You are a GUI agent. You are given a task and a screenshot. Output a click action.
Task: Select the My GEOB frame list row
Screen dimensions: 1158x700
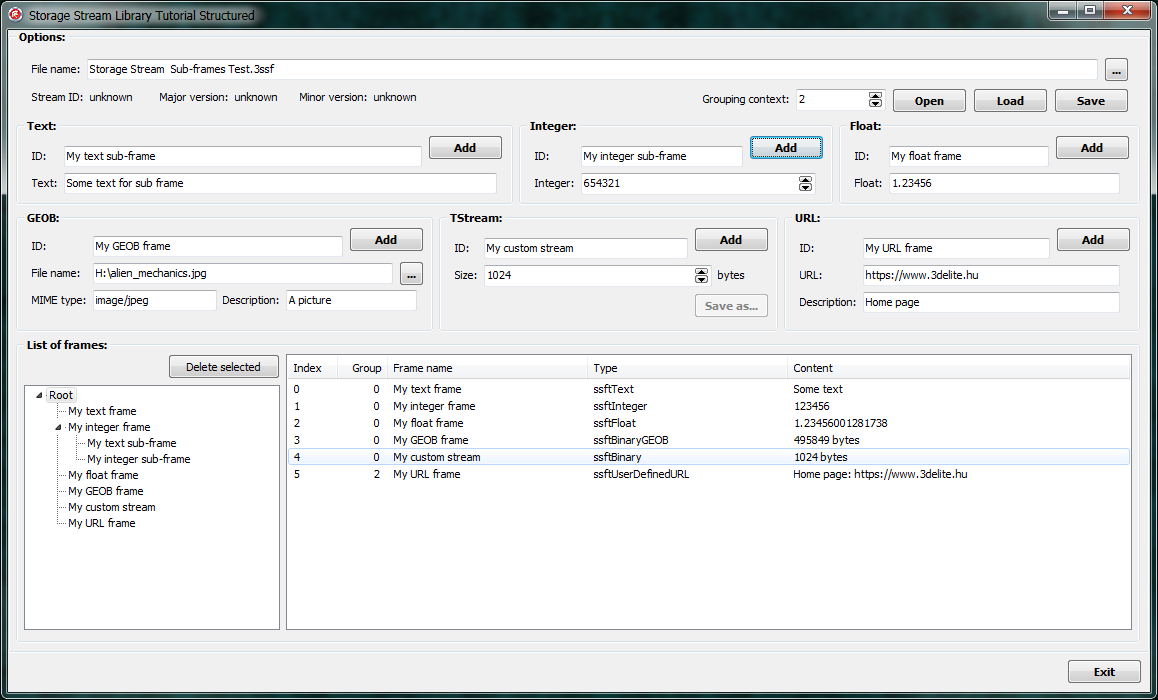(709, 440)
